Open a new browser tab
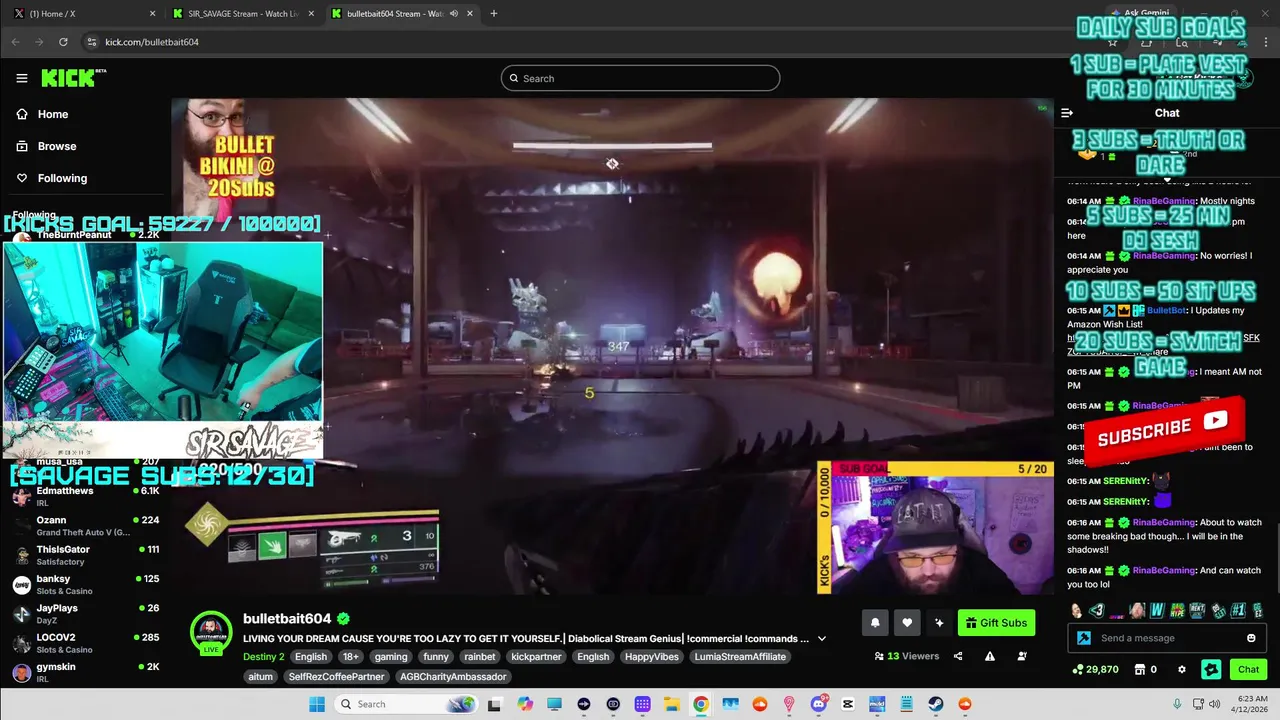1280x720 pixels. click(493, 14)
